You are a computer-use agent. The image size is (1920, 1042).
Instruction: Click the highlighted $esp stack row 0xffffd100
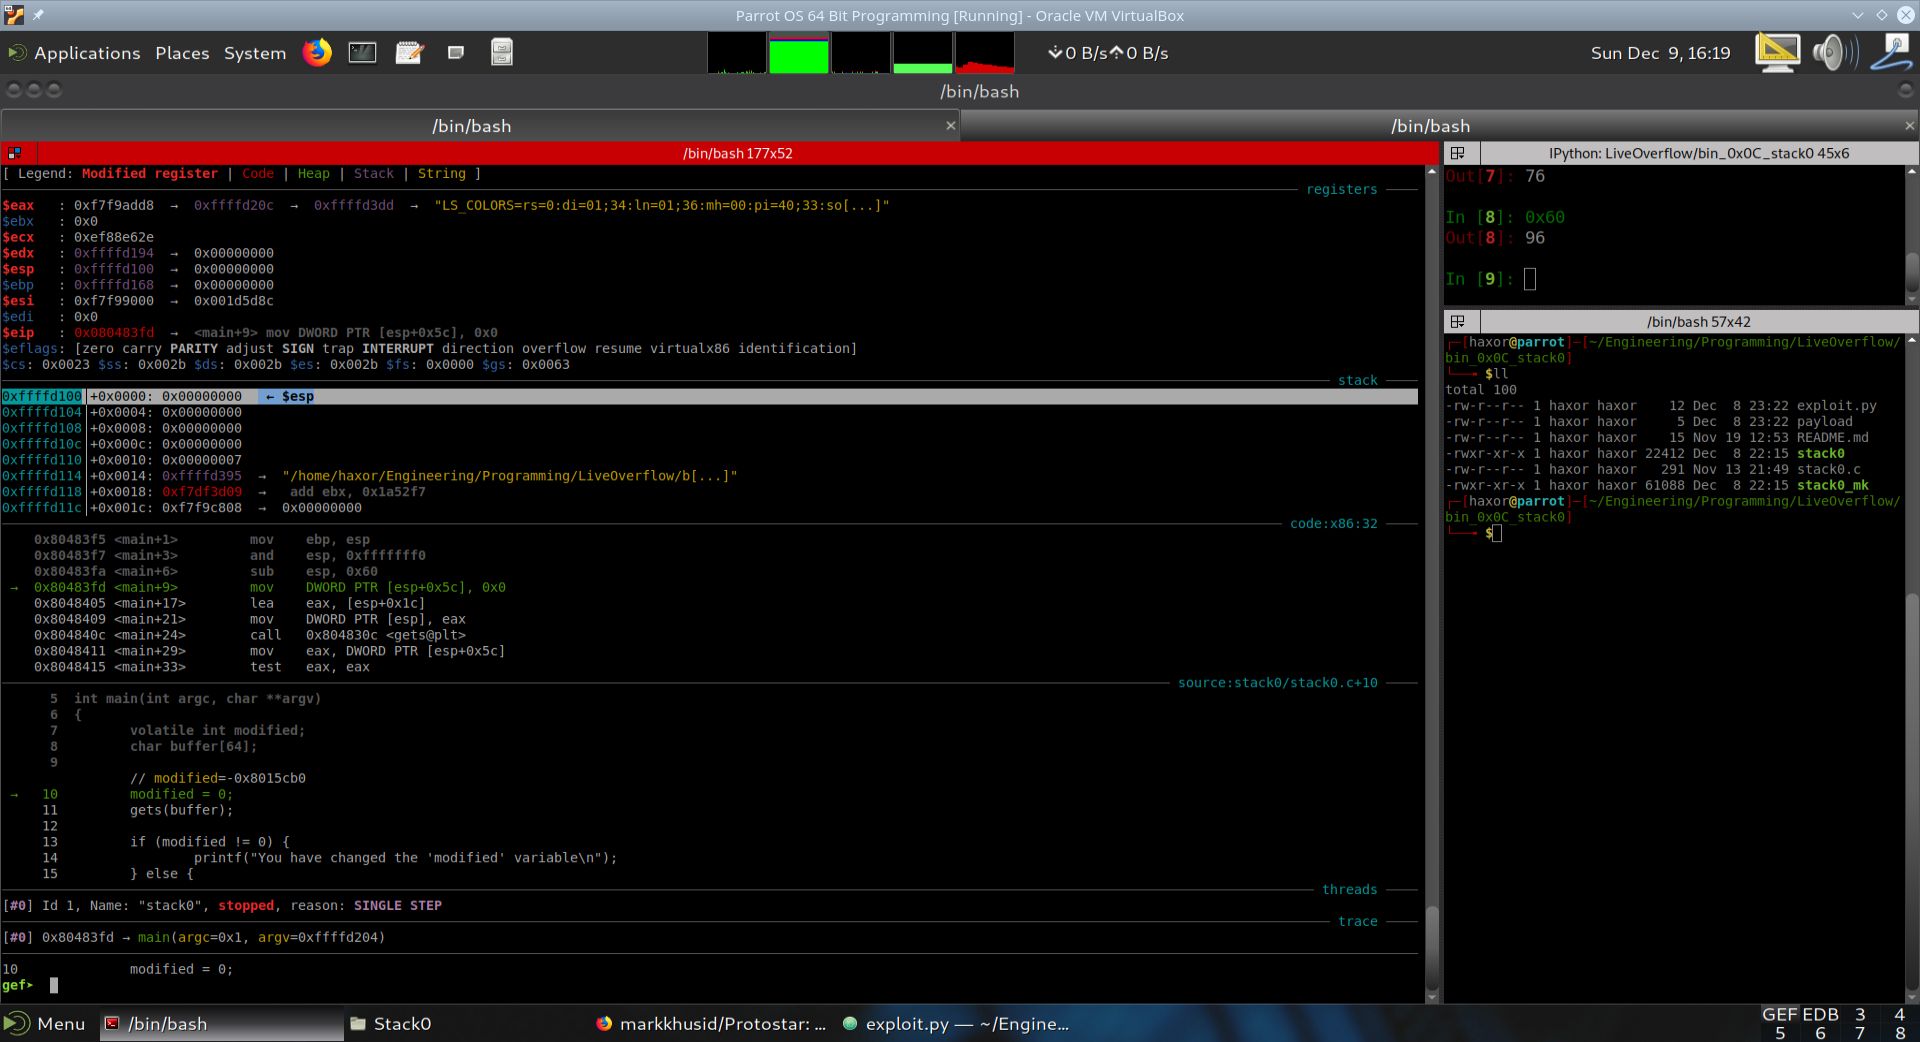(709, 396)
